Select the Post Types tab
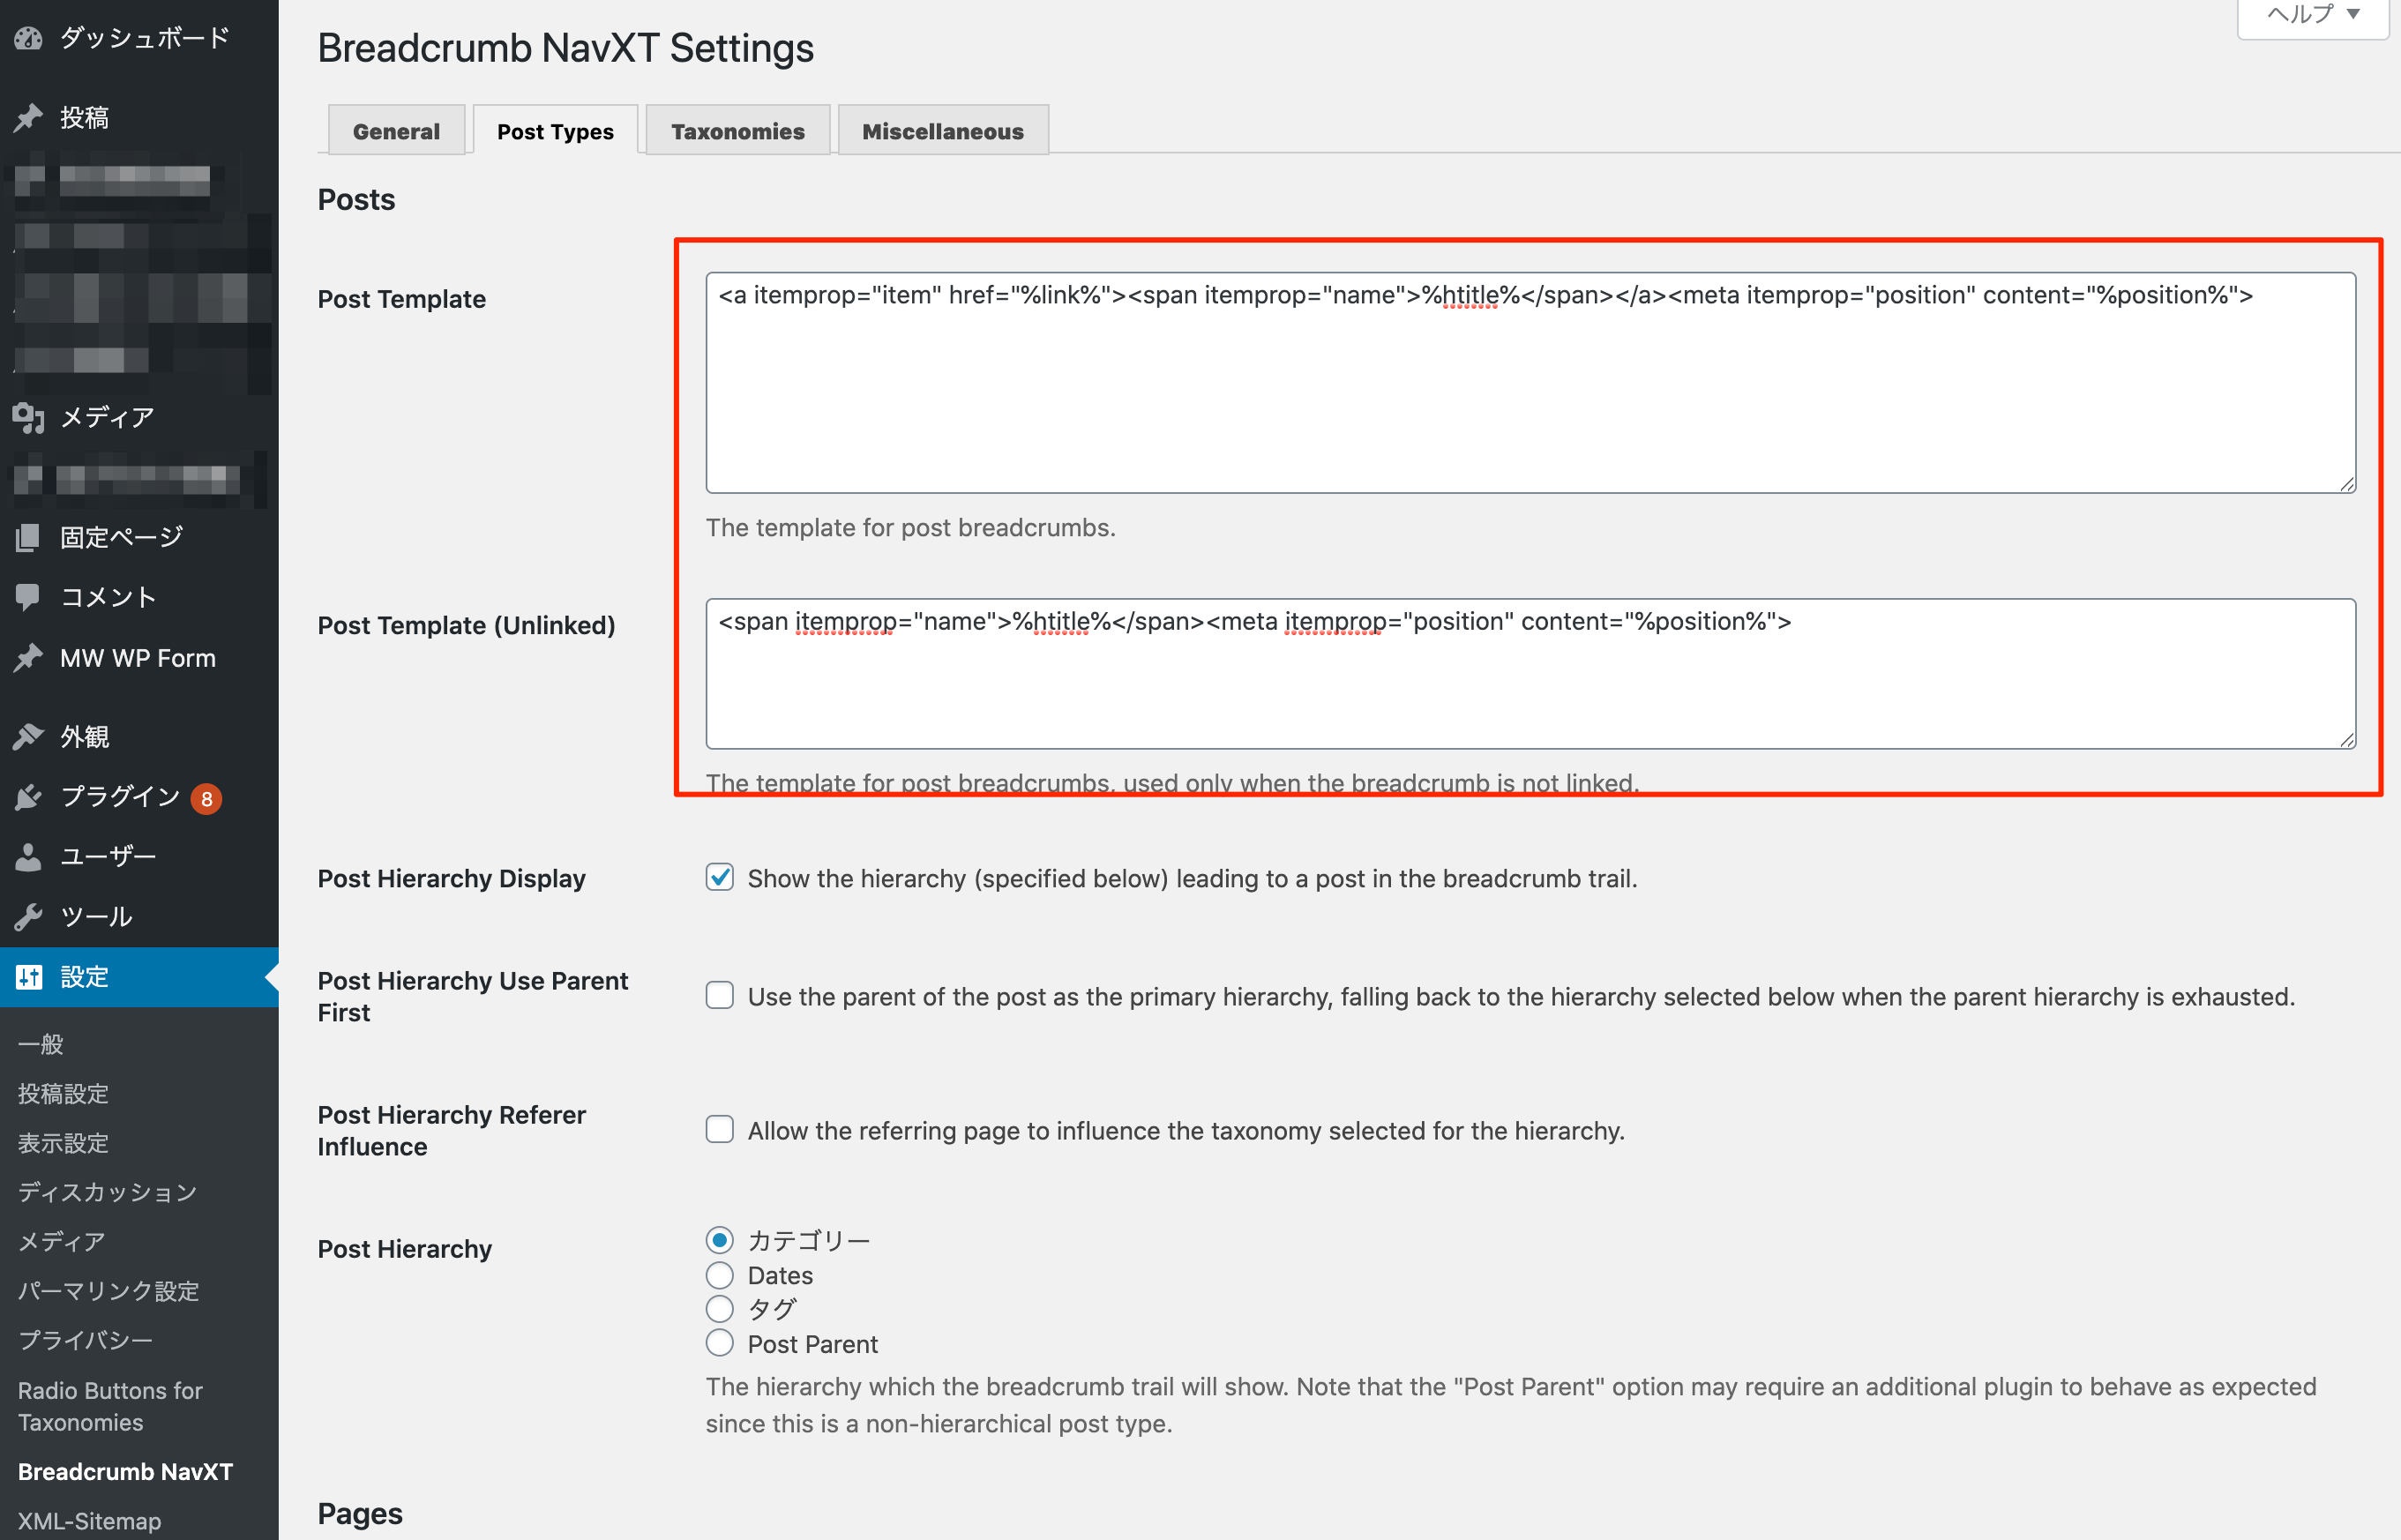This screenshot has height=1540, width=2401. [555, 131]
